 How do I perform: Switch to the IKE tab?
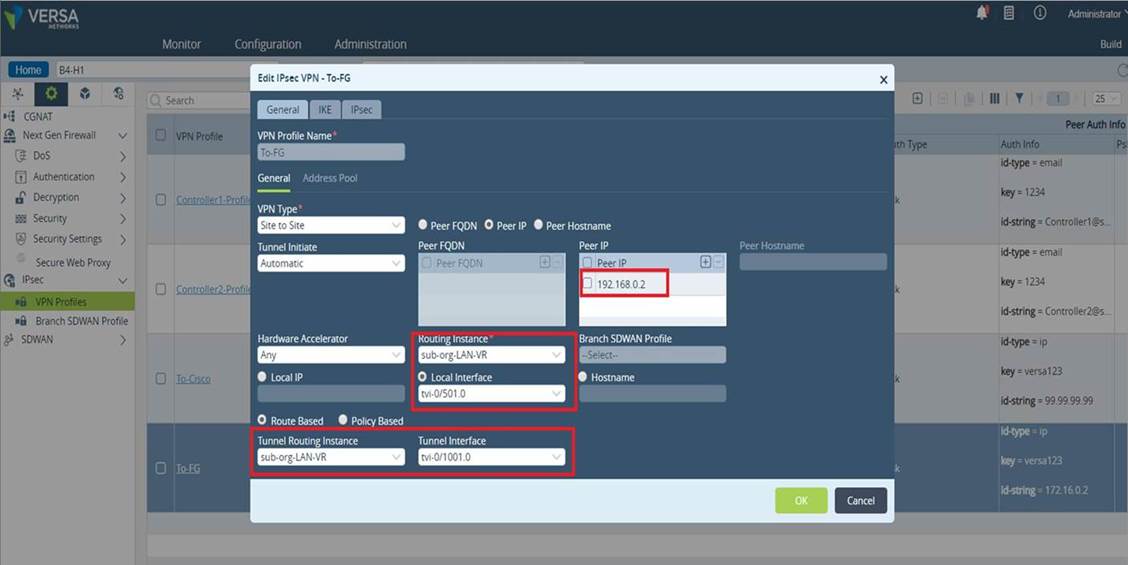click(325, 109)
